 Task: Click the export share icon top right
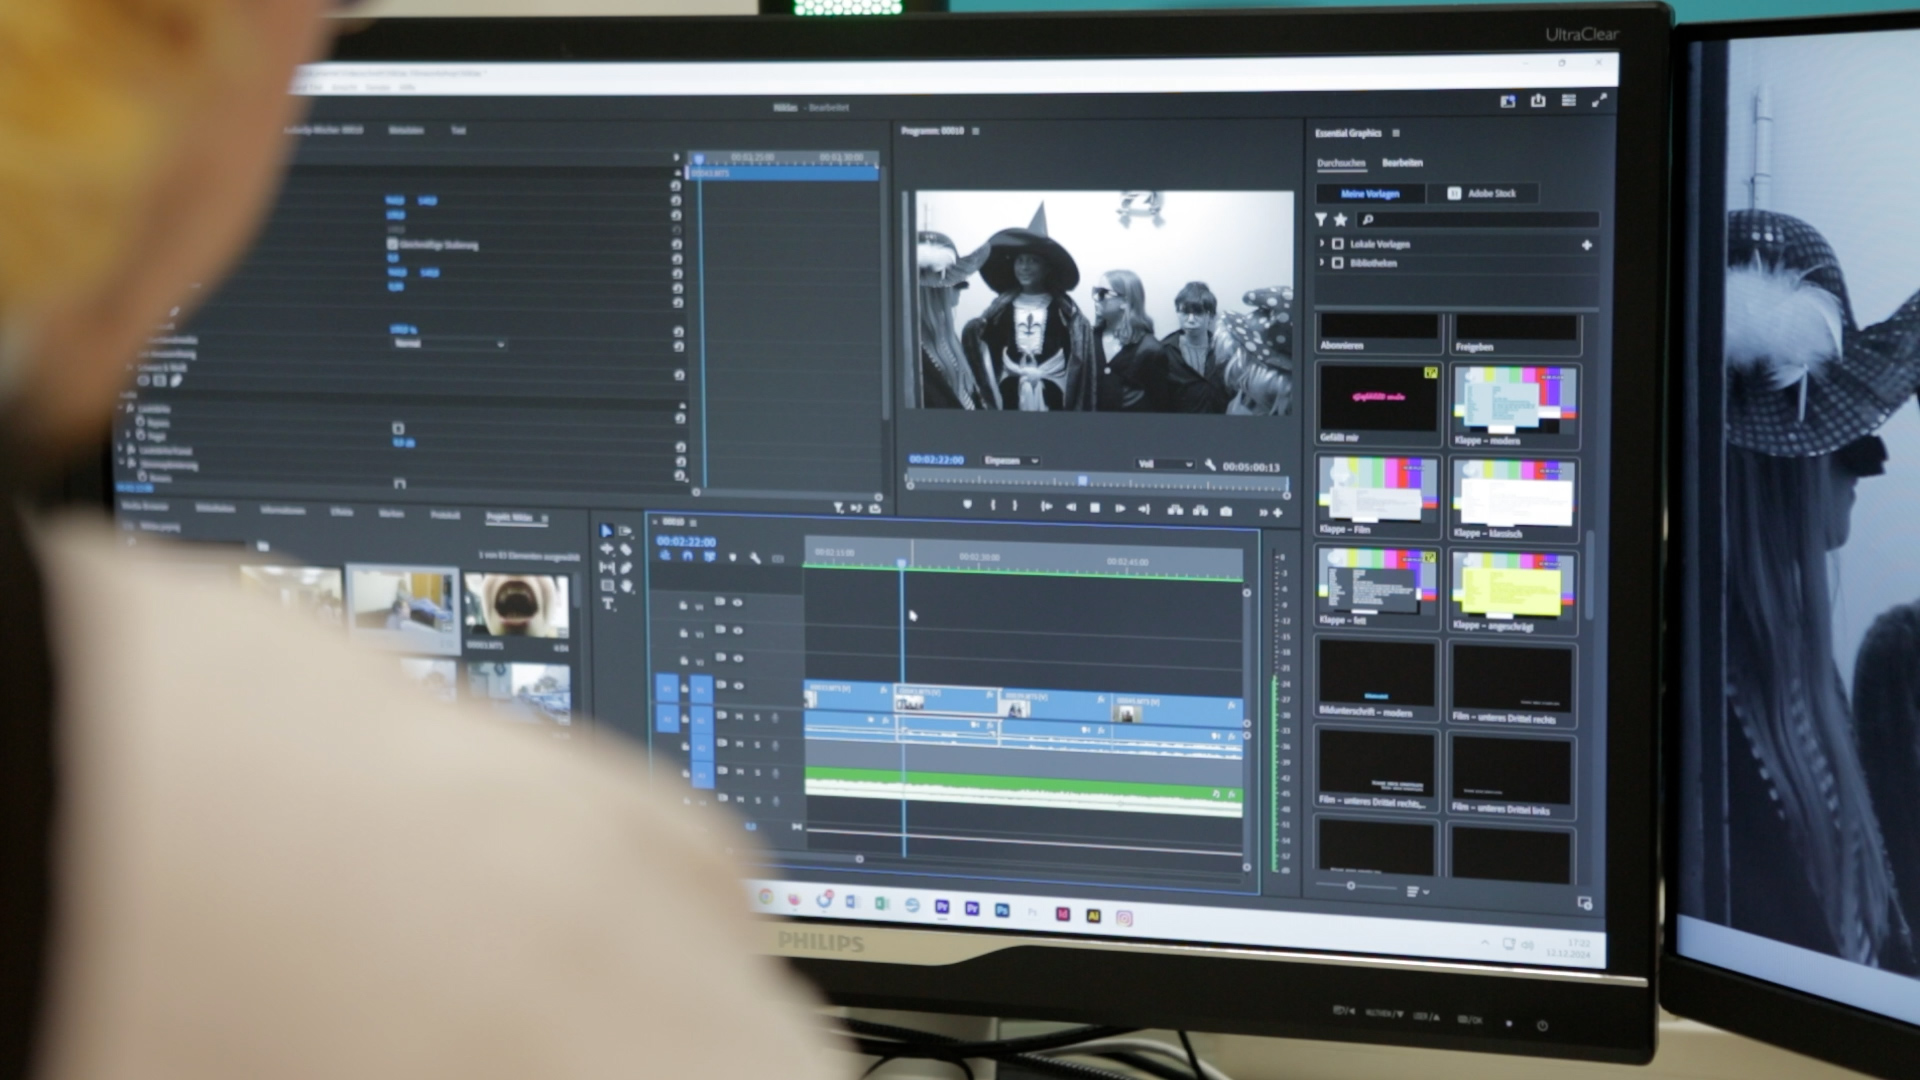coord(1538,100)
